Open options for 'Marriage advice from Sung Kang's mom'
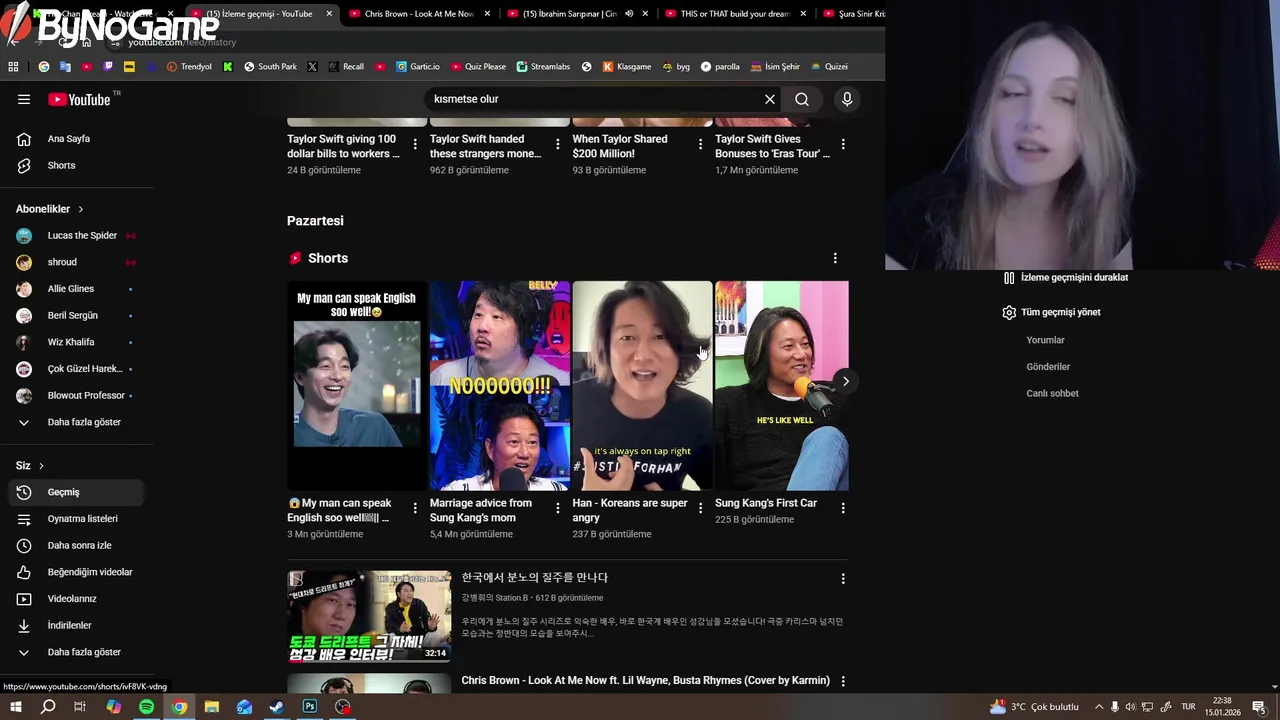1280x720 pixels. [x=558, y=508]
